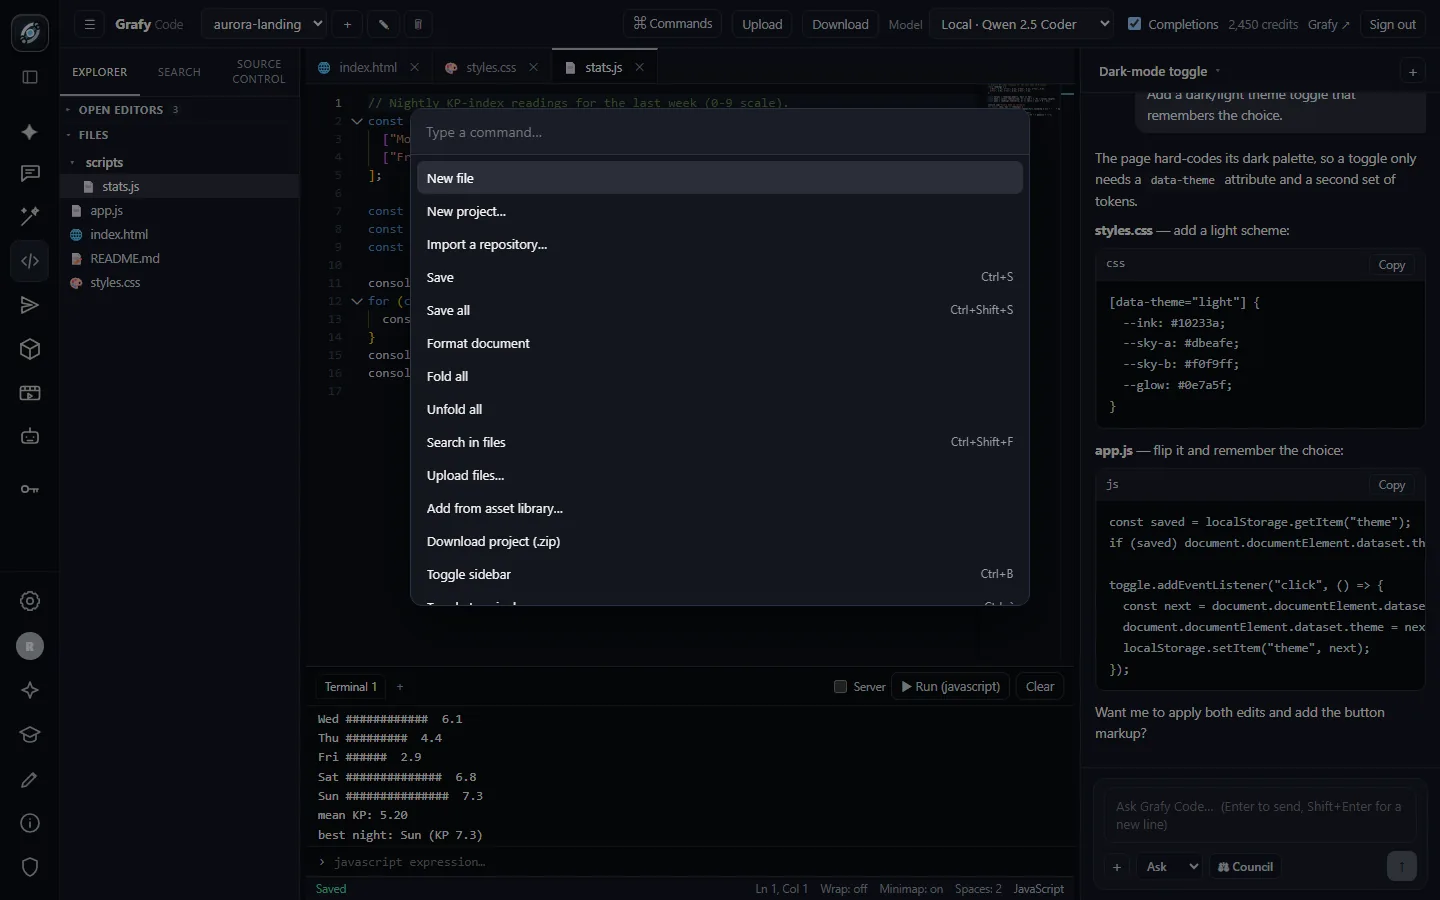The width and height of the screenshot is (1440, 900).
Task: Open the aurora-landing project dropdown
Action: click(x=264, y=24)
